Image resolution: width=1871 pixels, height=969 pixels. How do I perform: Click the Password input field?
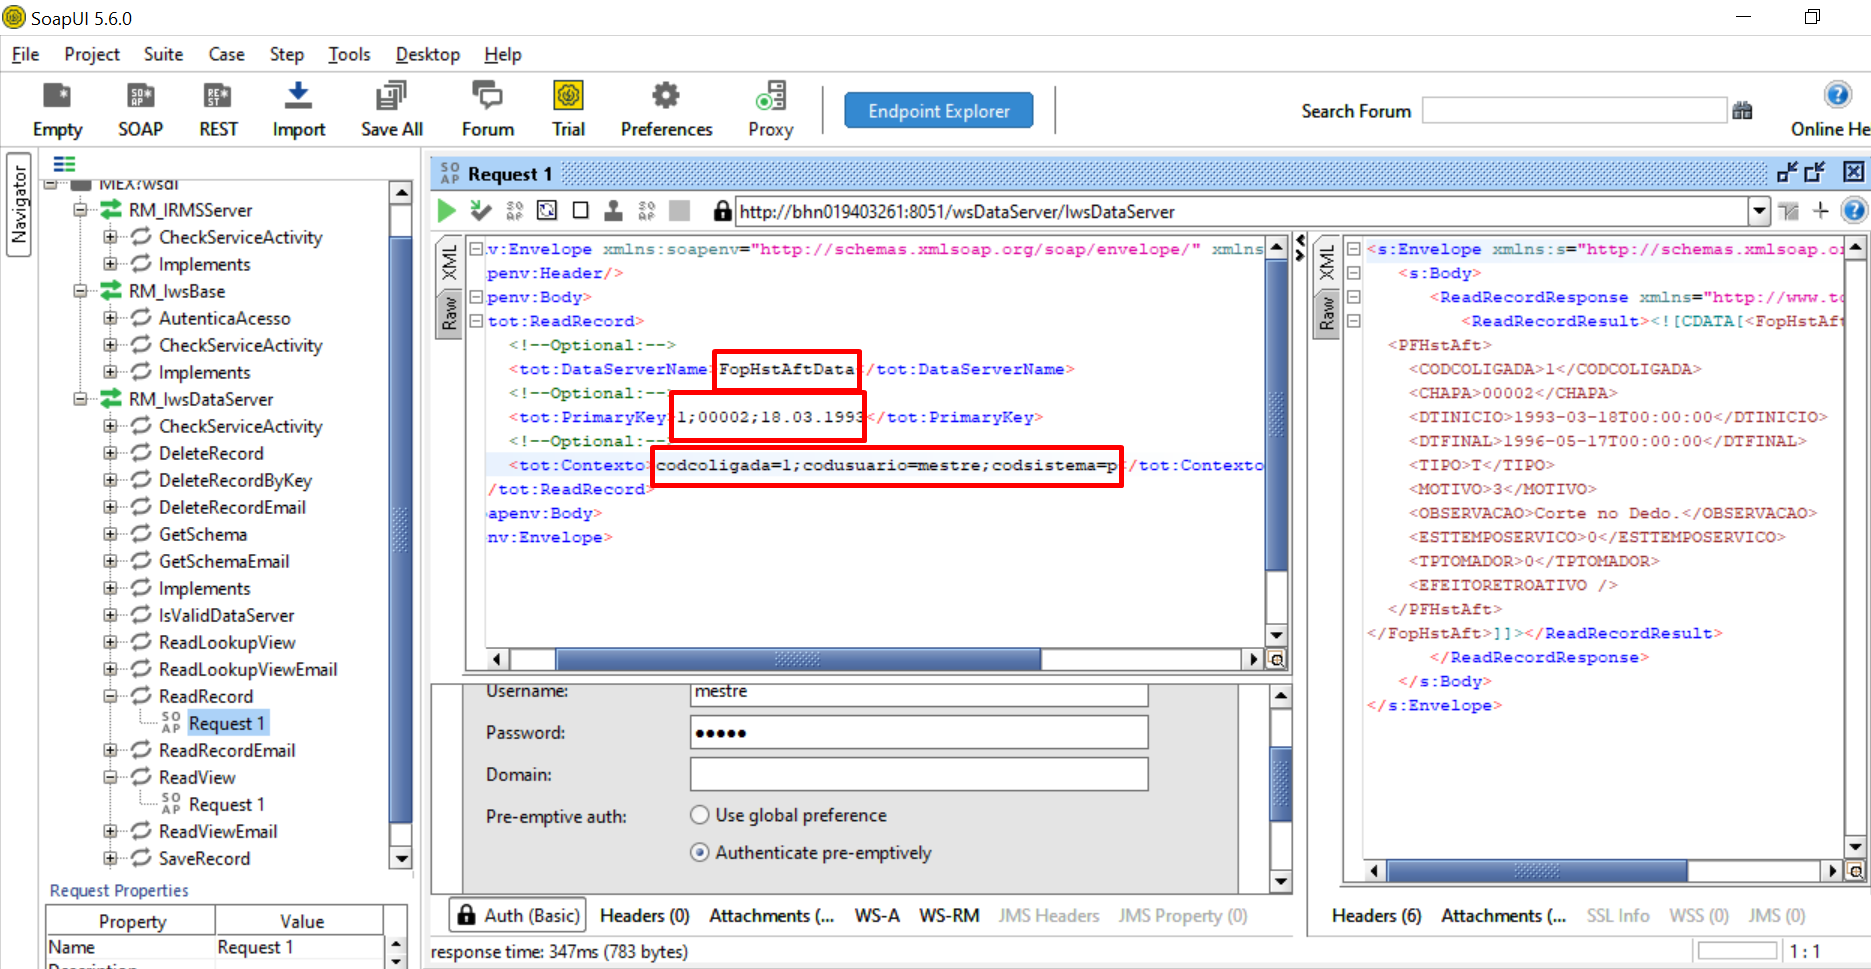[x=919, y=733]
